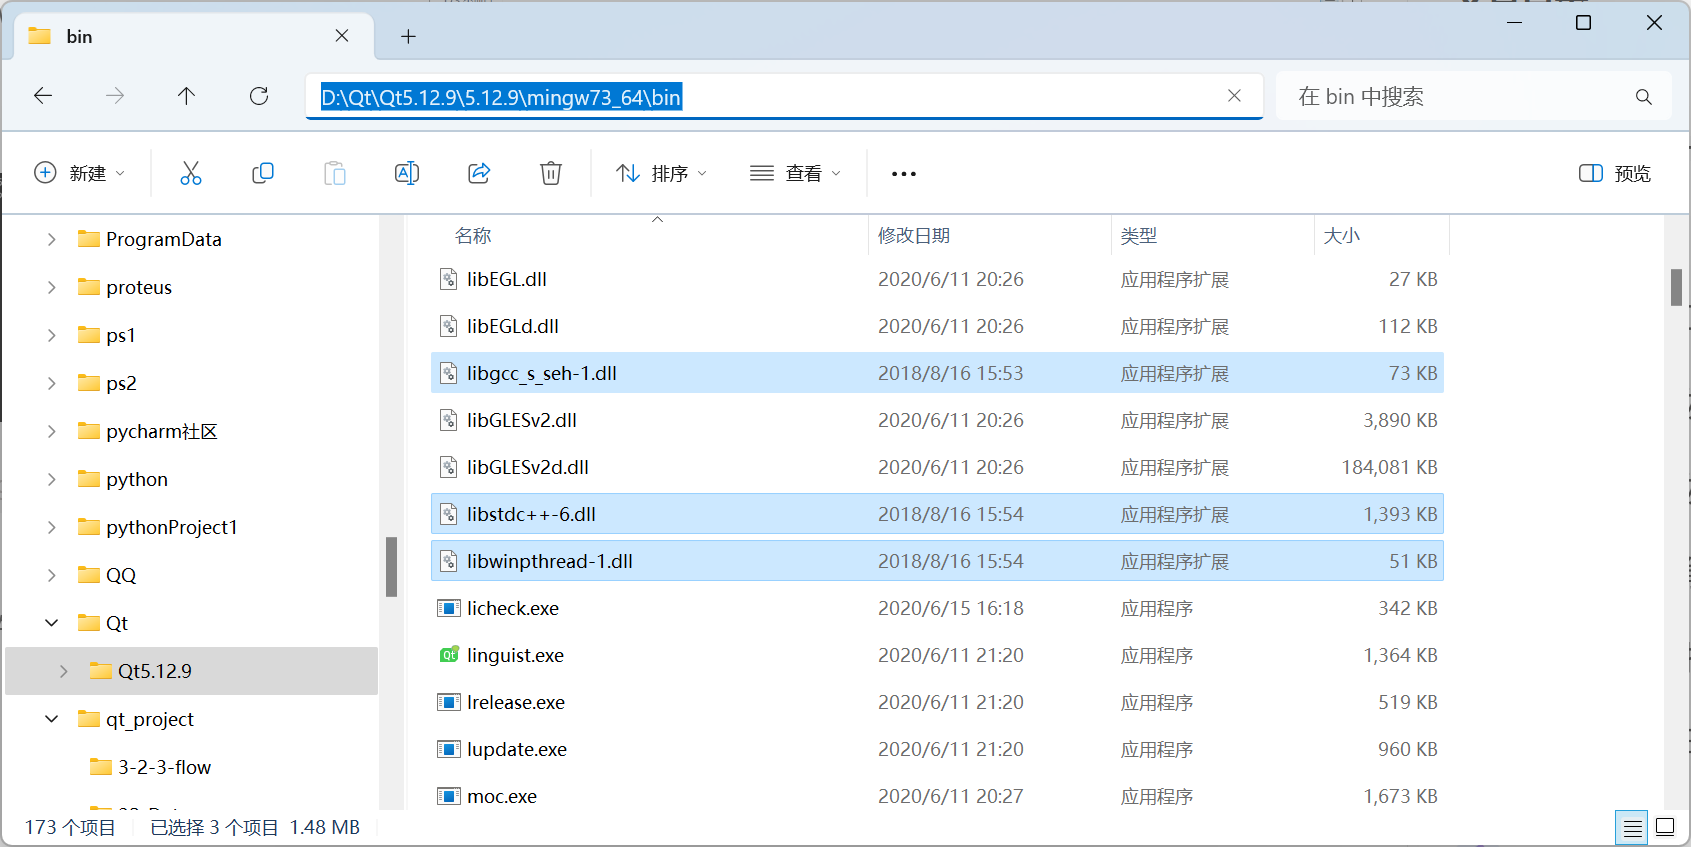The width and height of the screenshot is (1691, 847).
Task: Open the three-dot more options menu
Action: coord(904,174)
